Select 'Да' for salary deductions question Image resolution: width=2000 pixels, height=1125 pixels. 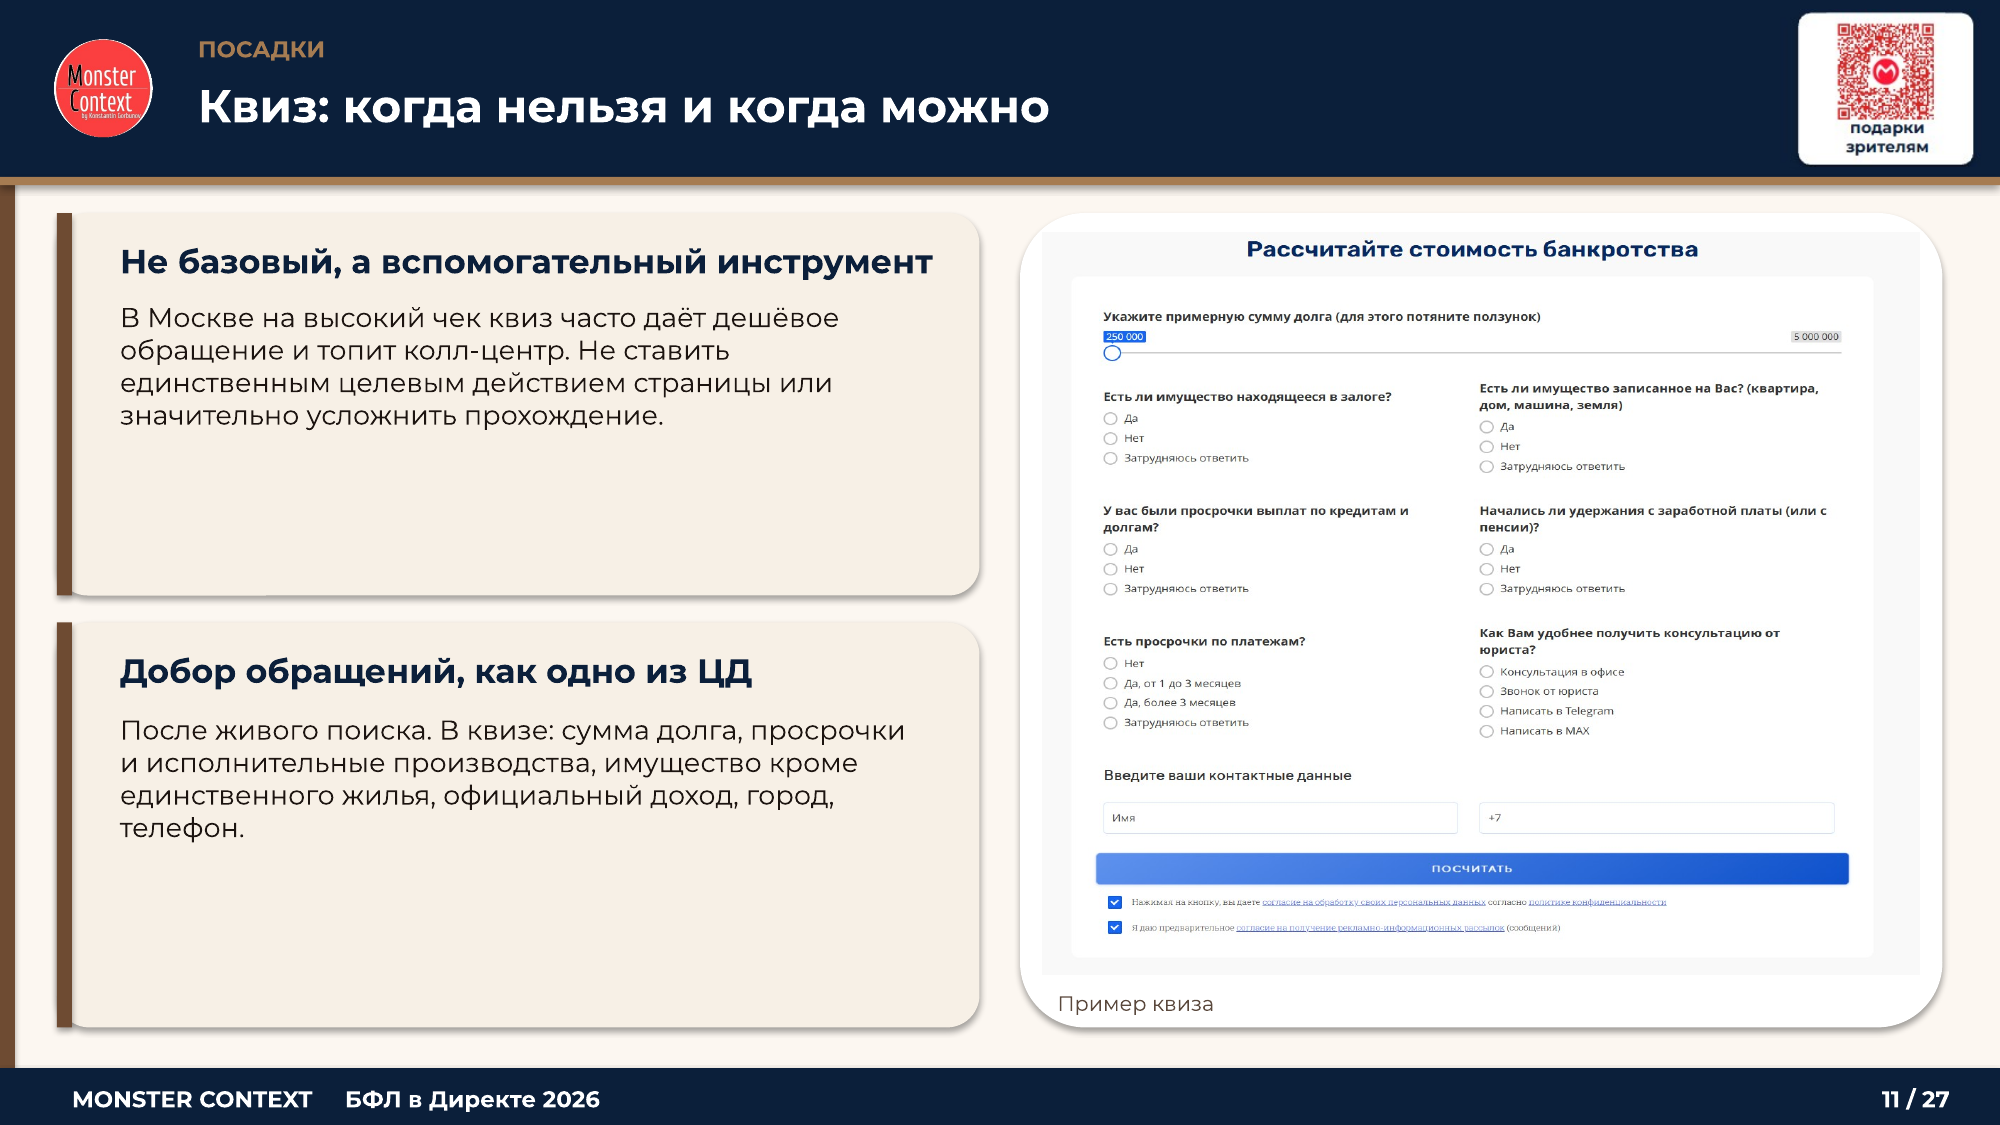click(1486, 549)
